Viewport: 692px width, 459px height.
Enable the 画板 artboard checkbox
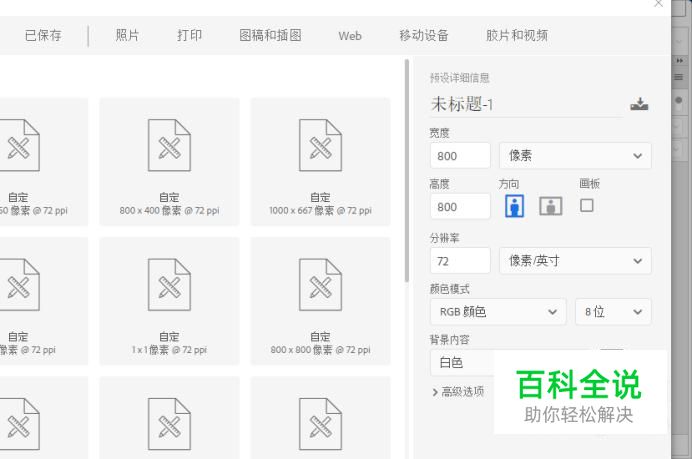click(x=587, y=205)
